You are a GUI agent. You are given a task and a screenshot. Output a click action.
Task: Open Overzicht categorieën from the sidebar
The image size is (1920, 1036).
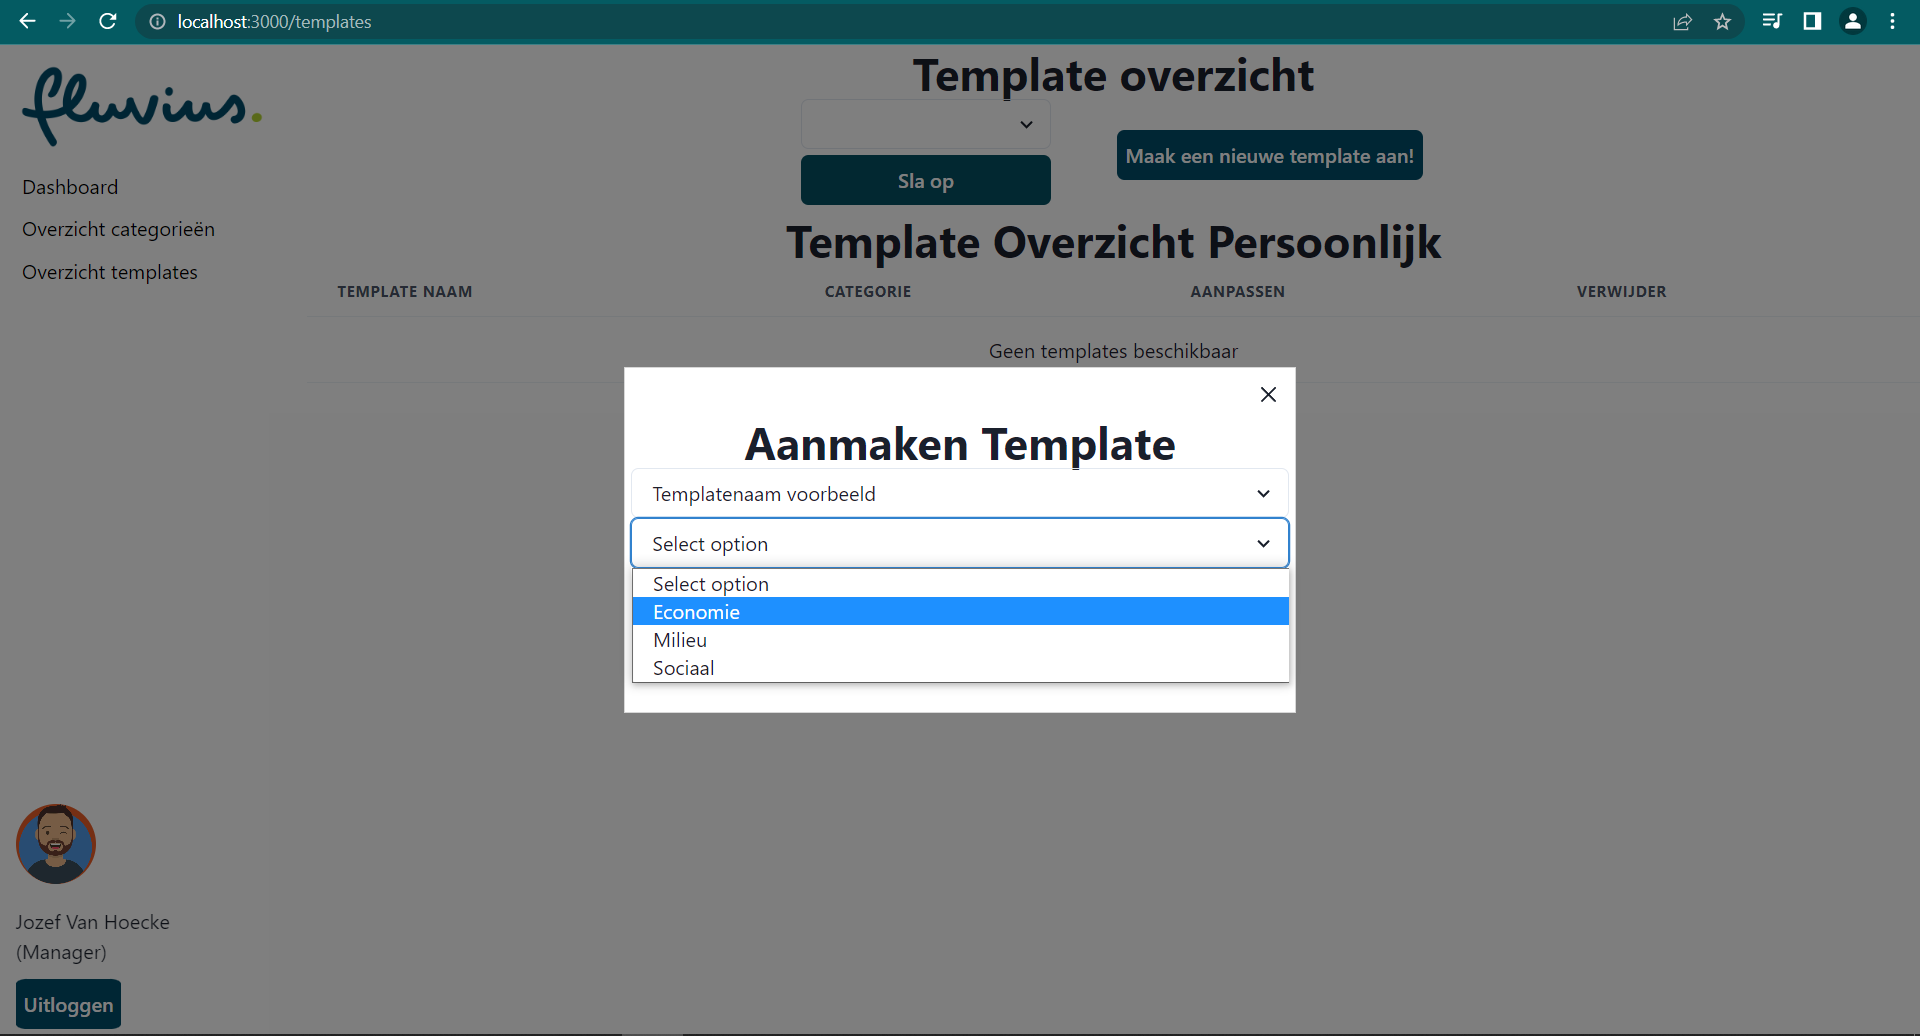pos(118,229)
